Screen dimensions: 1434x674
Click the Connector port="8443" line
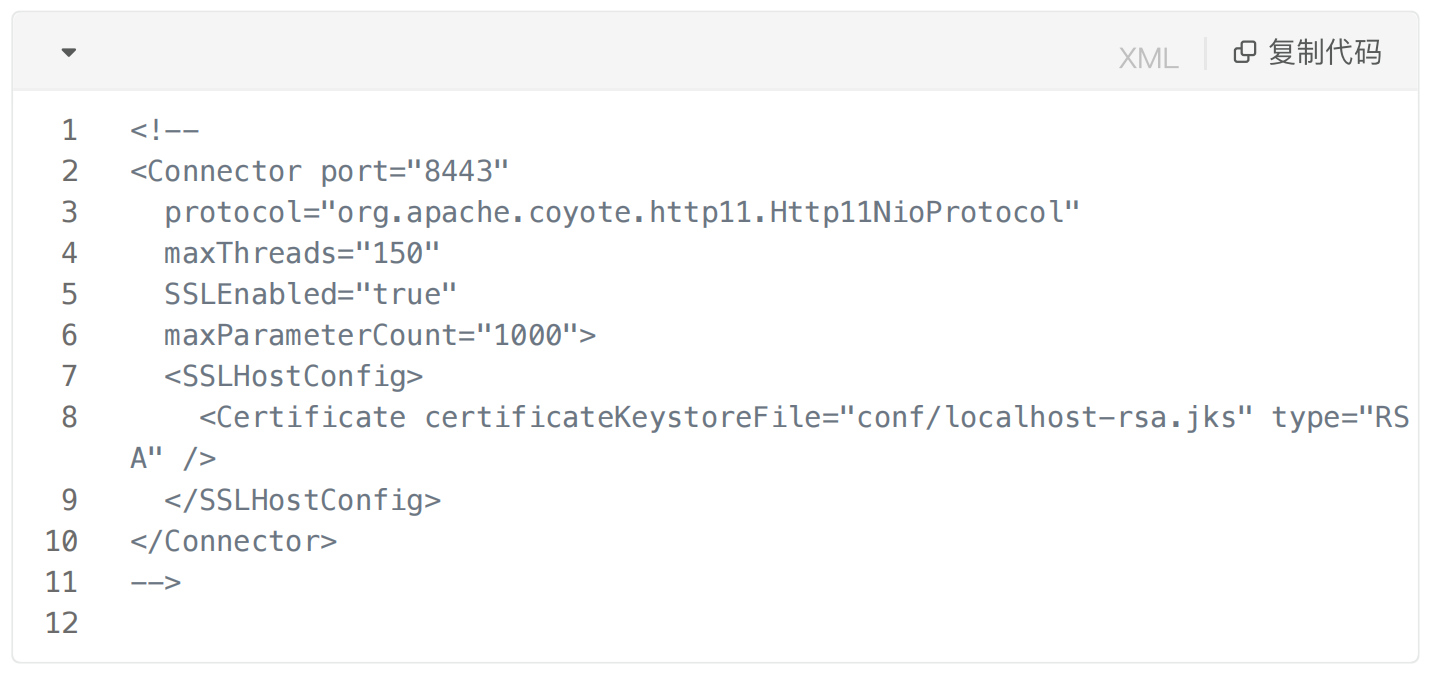[x=319, y=171]
